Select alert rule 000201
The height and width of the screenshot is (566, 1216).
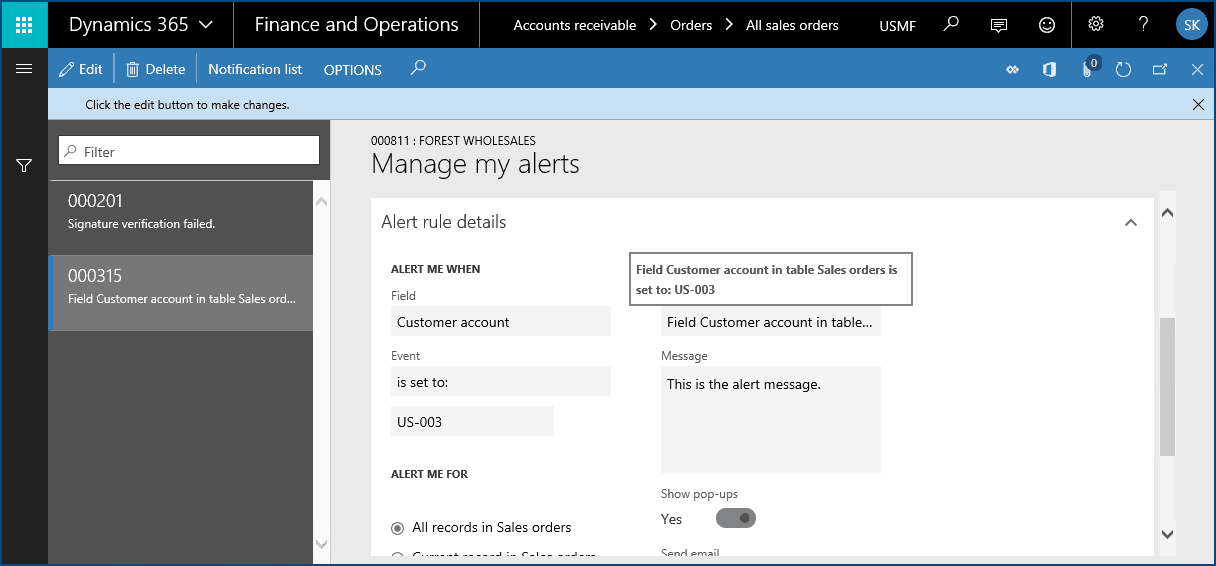(x=181, y=218)
